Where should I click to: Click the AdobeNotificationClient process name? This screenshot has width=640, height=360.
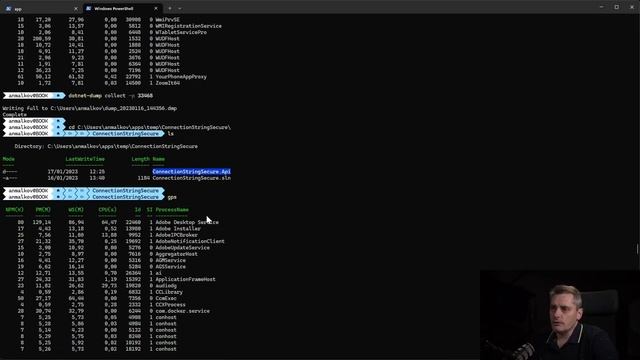(190, 241)
